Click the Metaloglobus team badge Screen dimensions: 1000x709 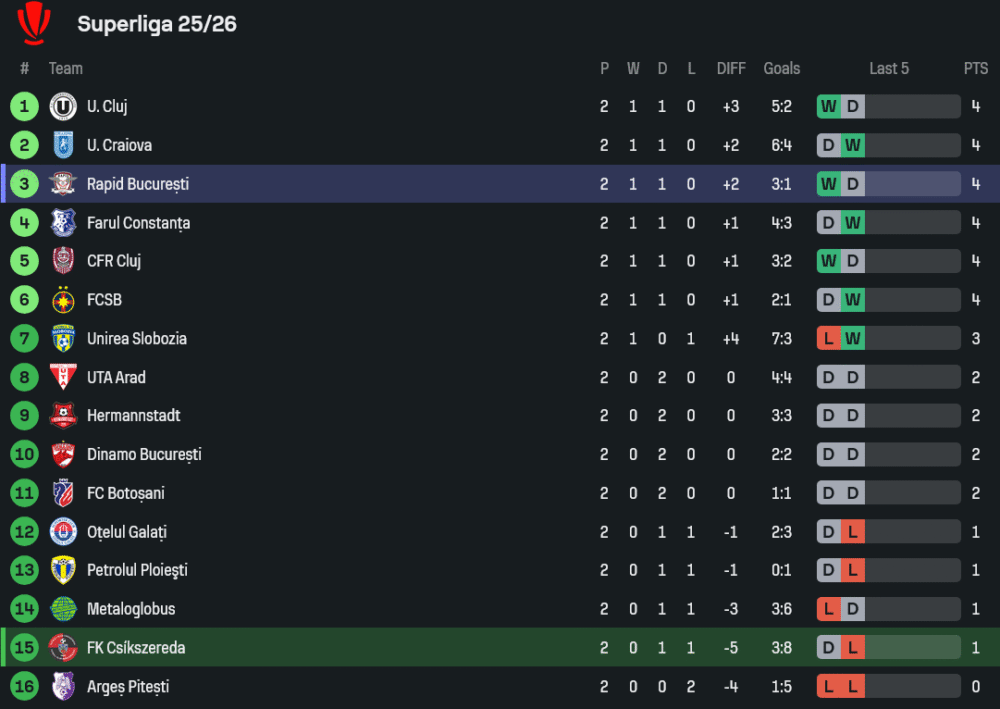[63, 609]
